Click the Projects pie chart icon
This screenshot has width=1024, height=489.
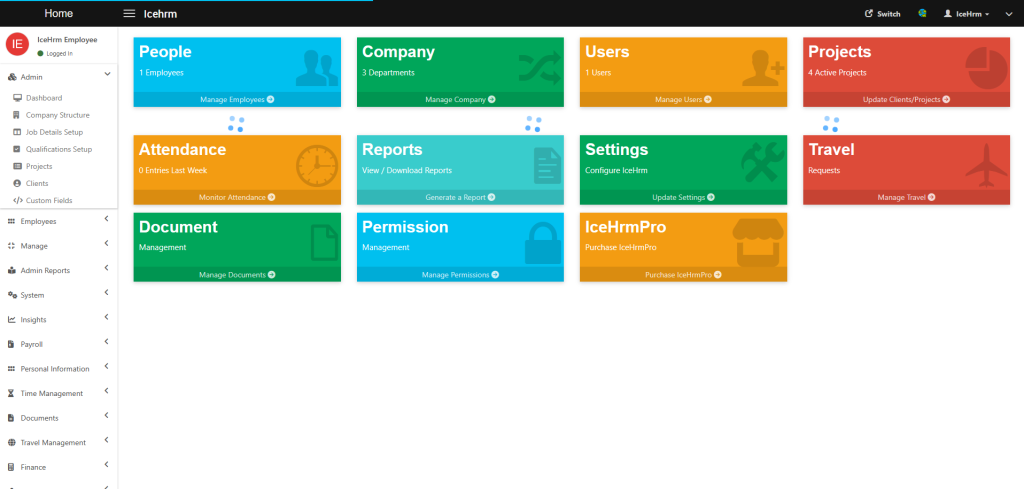[986, 67]
